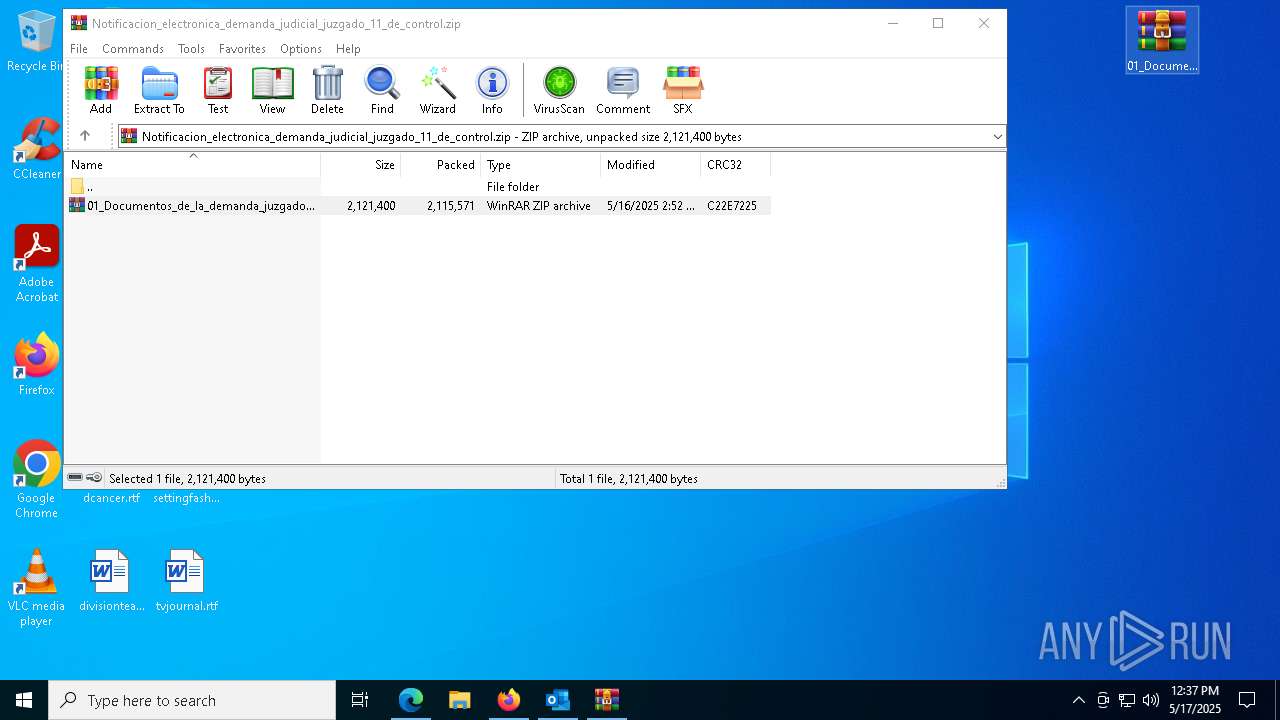Select the Firefox desktop shortcut
Image resolution: width=1280 pixels, height=720 pixels.
[36, 365]
